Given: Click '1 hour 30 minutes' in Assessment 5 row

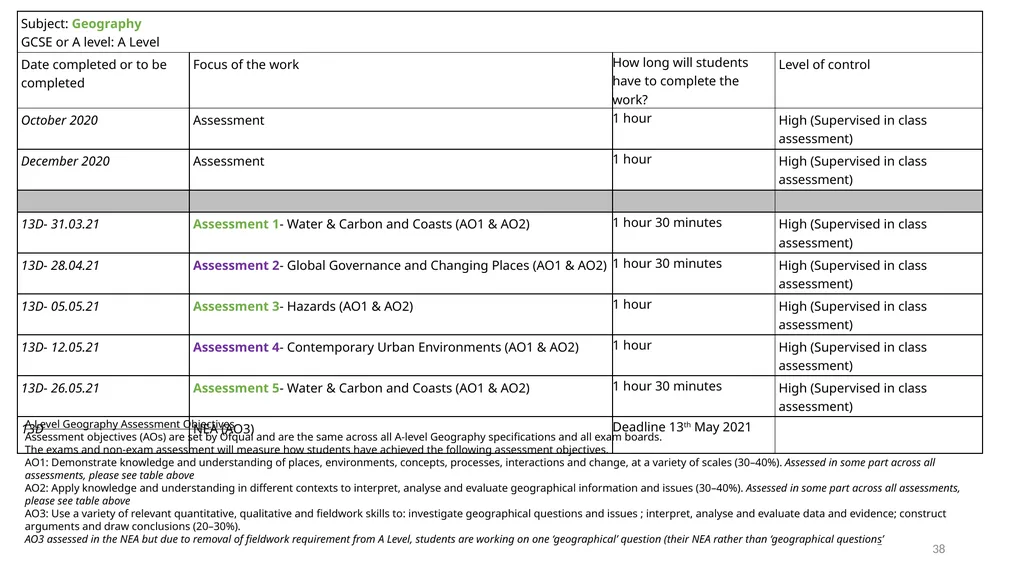Looking at the screenshot, I should (667, 386).
